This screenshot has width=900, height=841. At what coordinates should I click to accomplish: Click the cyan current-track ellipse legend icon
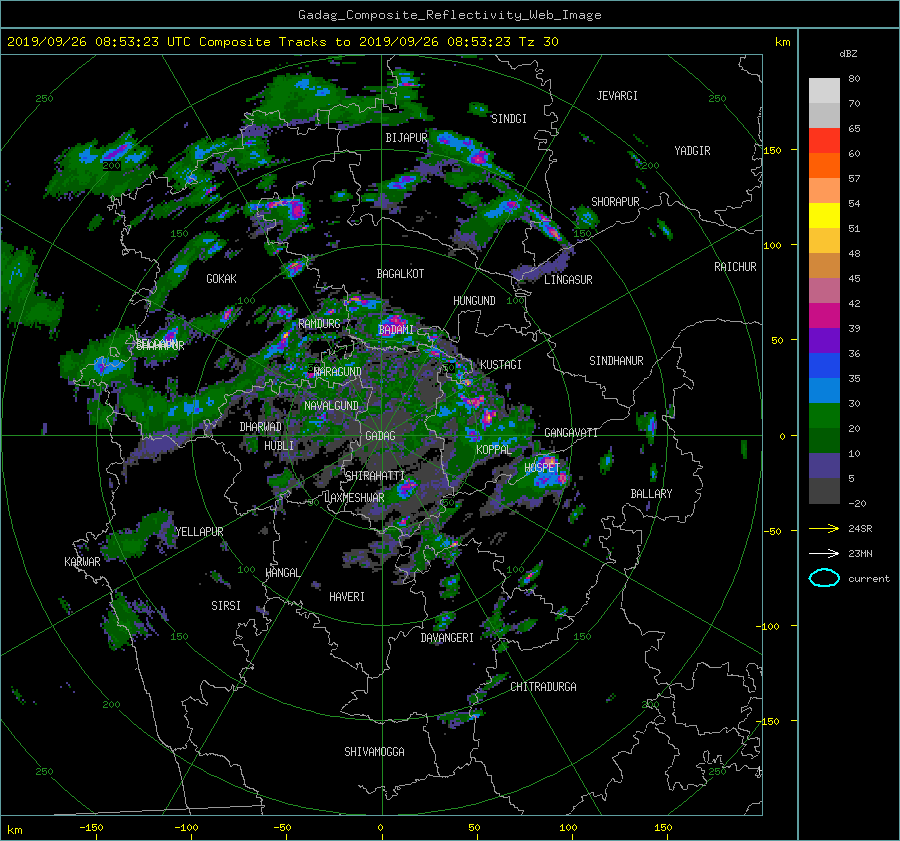tap(824, 578)
